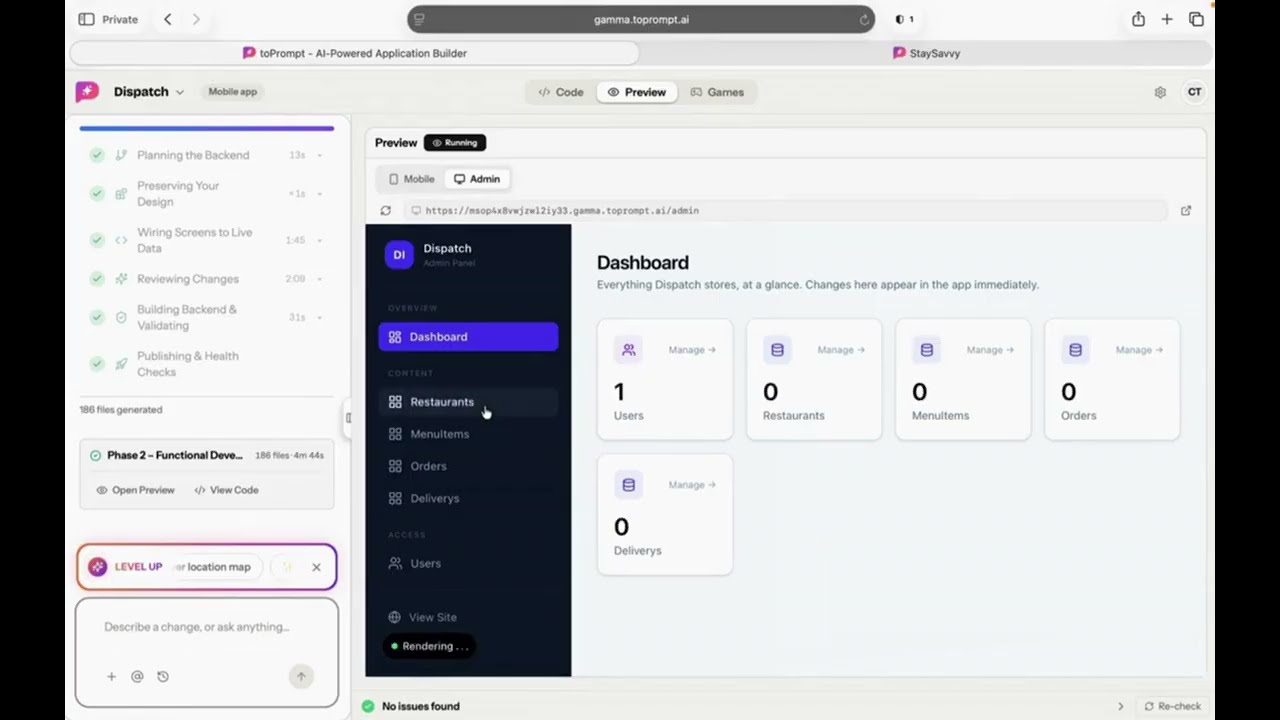
Task: Switch to the Code tab
Action: 561,92
